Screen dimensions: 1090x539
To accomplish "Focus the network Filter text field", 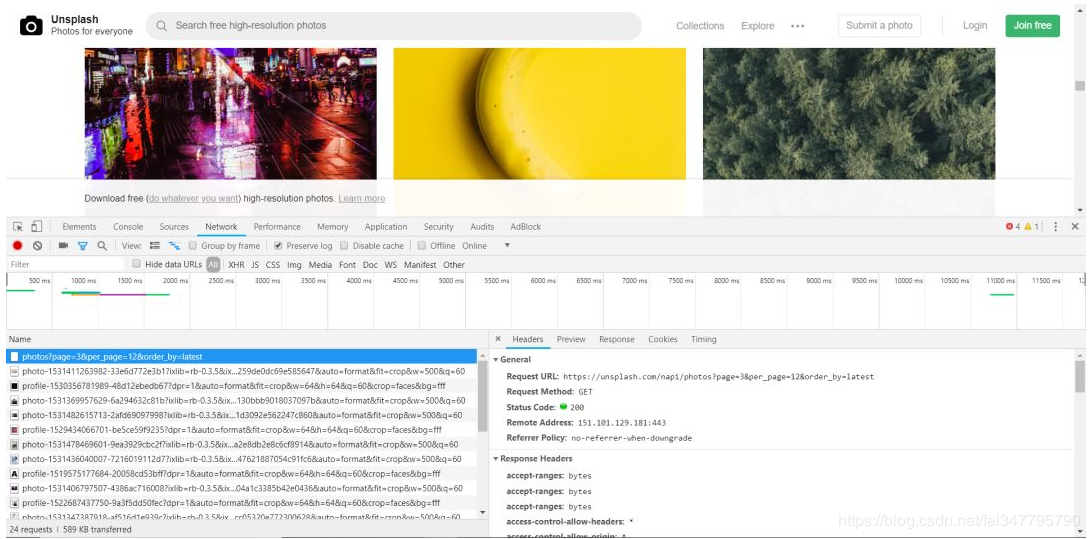I will click(x=66, y=264).
